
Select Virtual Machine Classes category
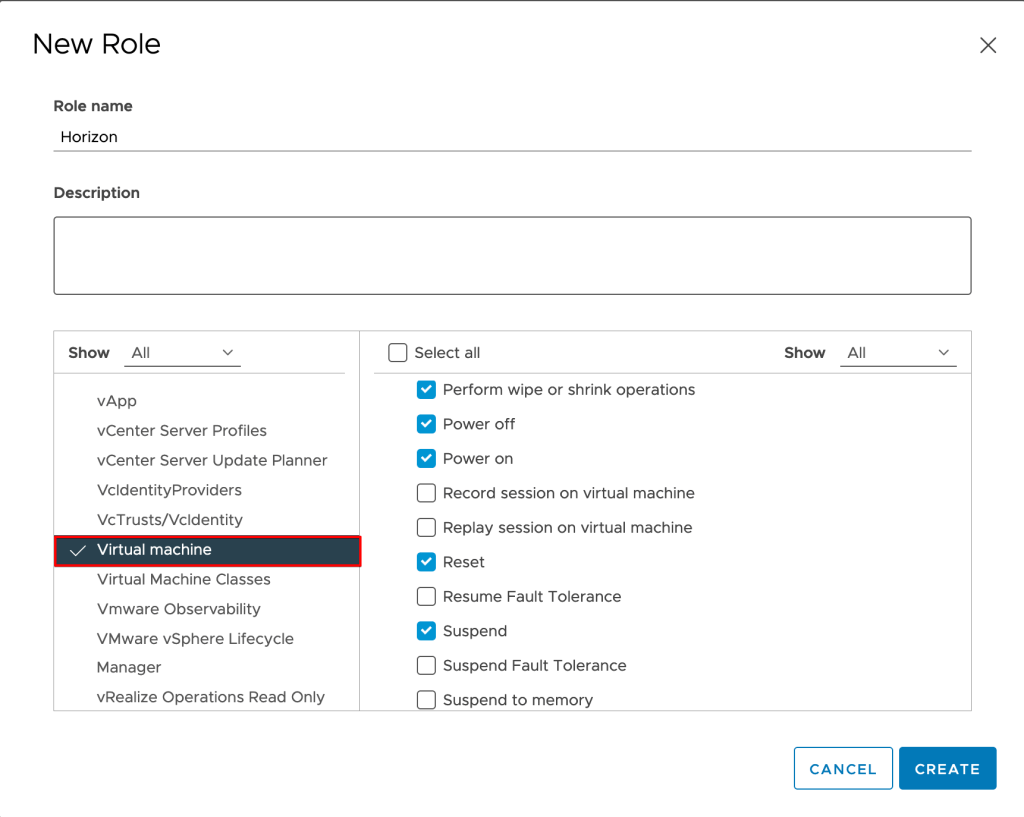tap(184, 579)
